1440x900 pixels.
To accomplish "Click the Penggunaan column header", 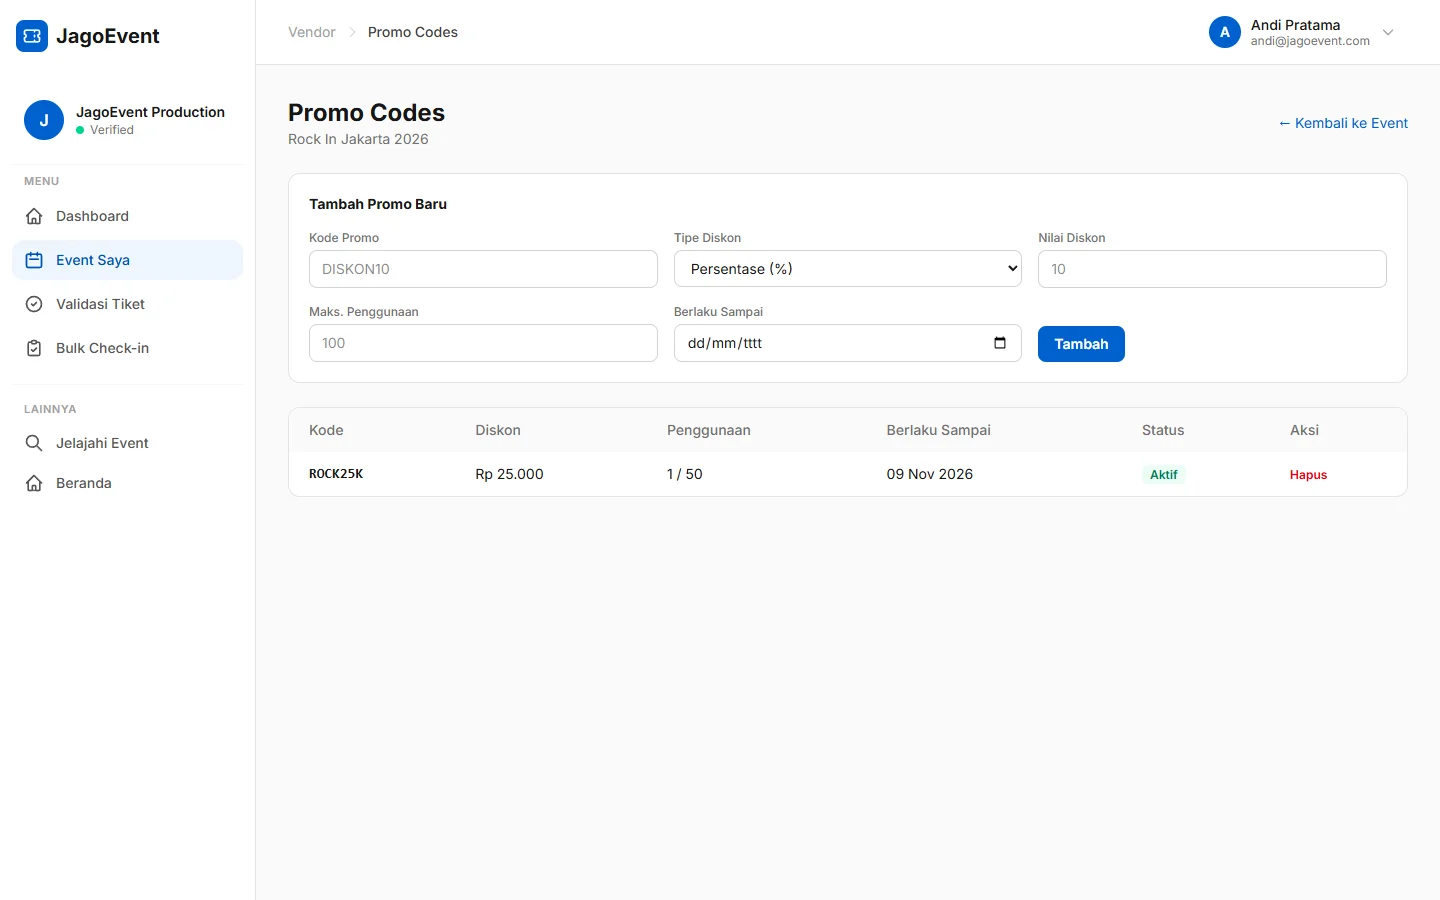I will coord(709,430).
